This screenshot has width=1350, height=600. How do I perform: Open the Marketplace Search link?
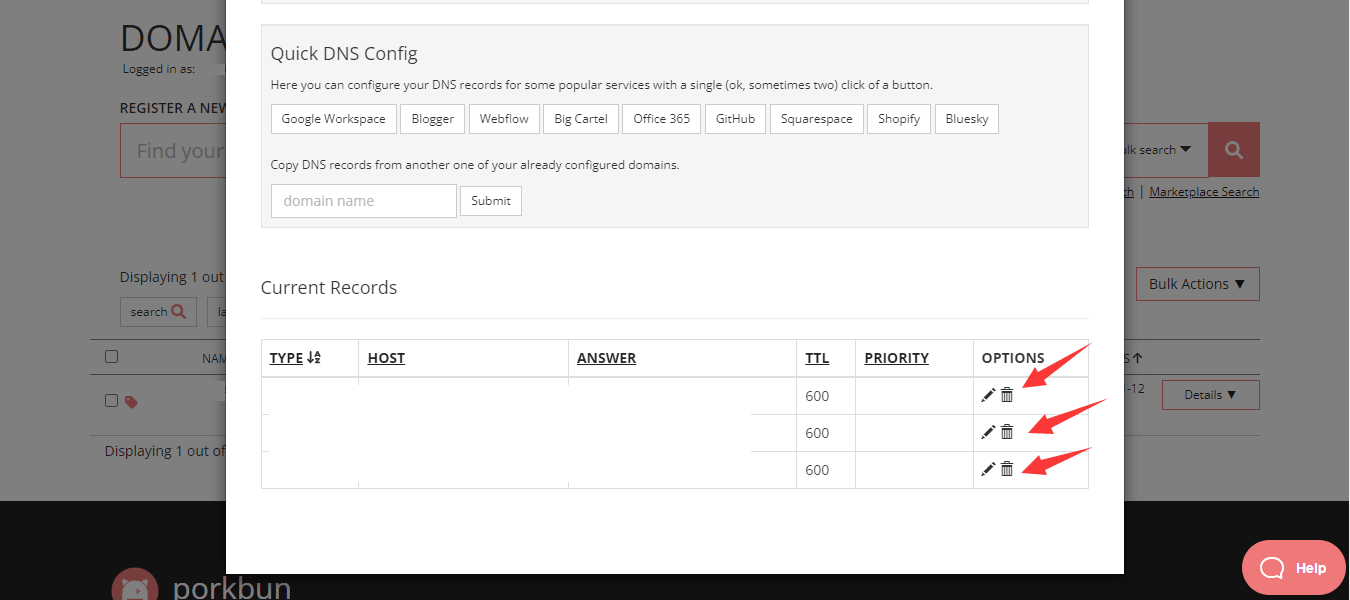(1204, 192)
